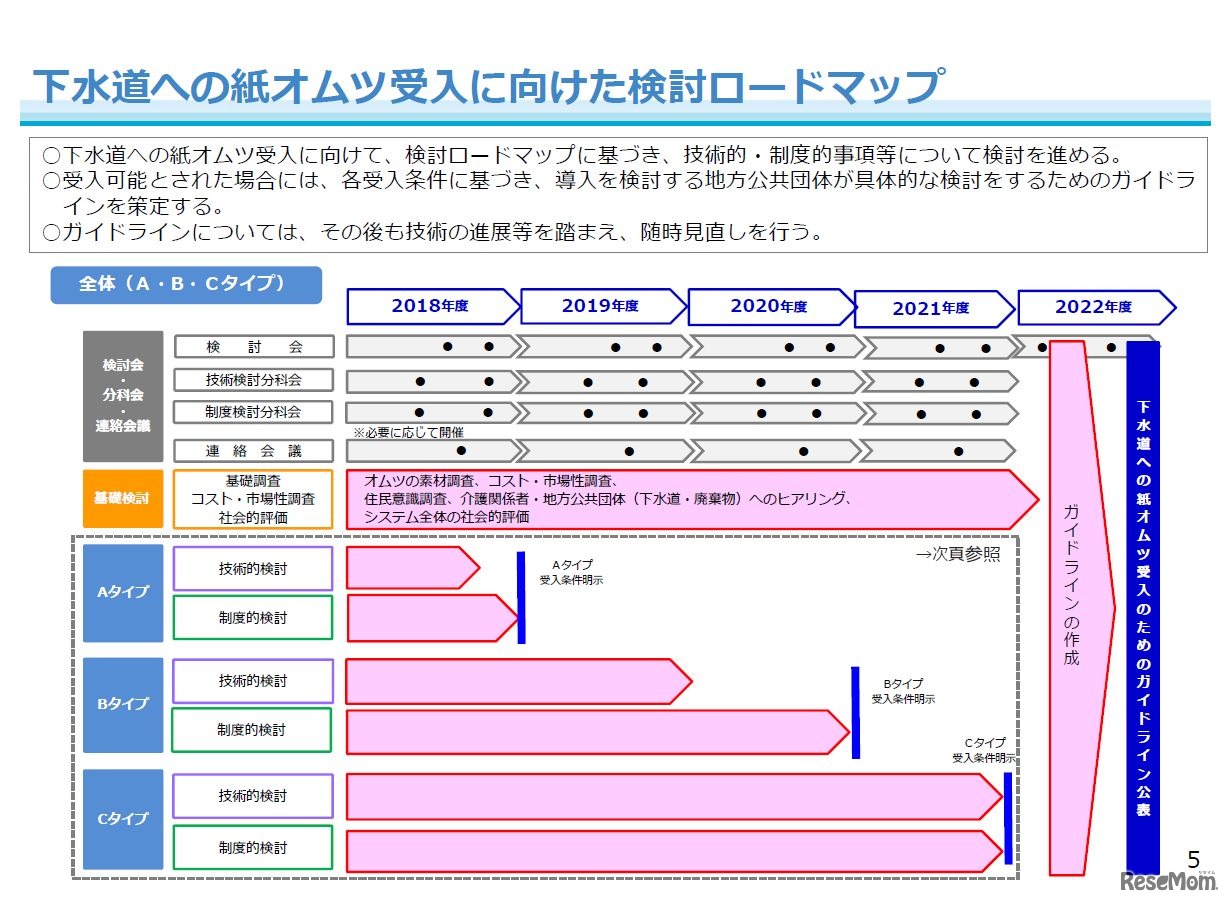This screenshot has height=904, width=1231.
Task: Select the Bタイプ blue box
Action: coord(122,705)
